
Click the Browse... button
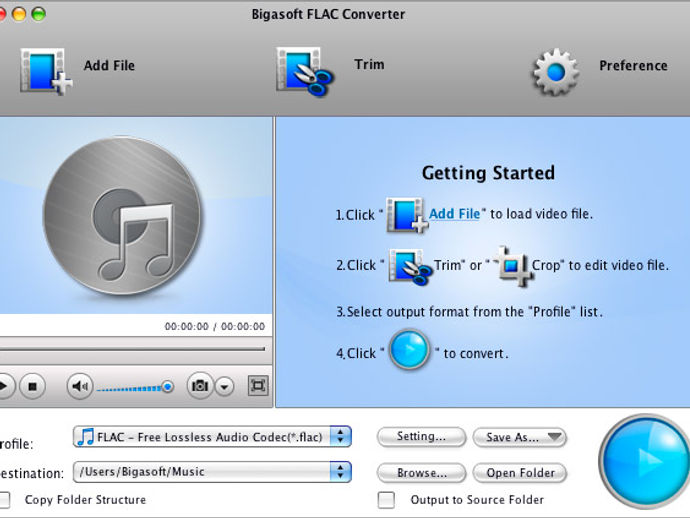(421, 473)
